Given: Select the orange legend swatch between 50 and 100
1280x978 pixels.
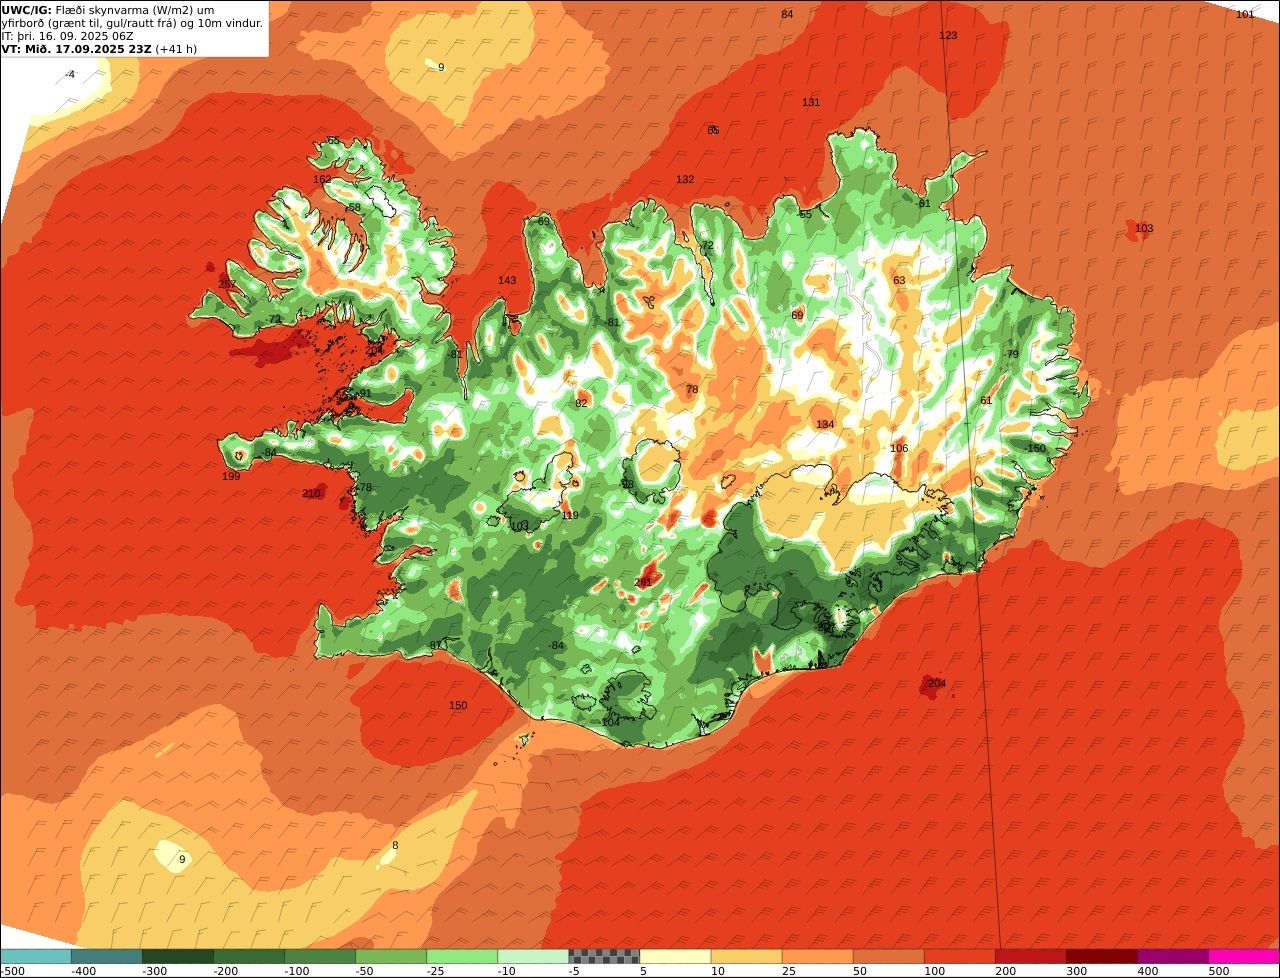Looking at the screenshot, I should 888,956.
